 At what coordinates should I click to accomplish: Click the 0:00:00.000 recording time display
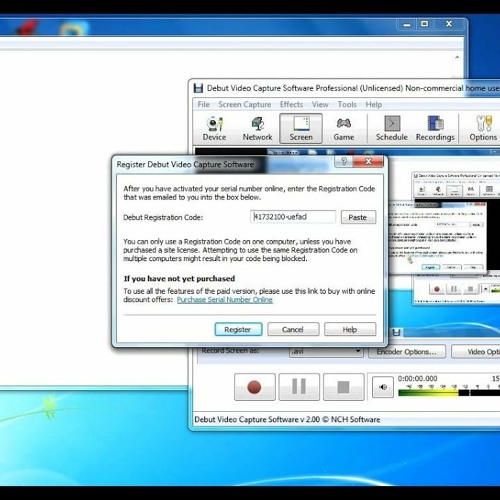point(417,379)
